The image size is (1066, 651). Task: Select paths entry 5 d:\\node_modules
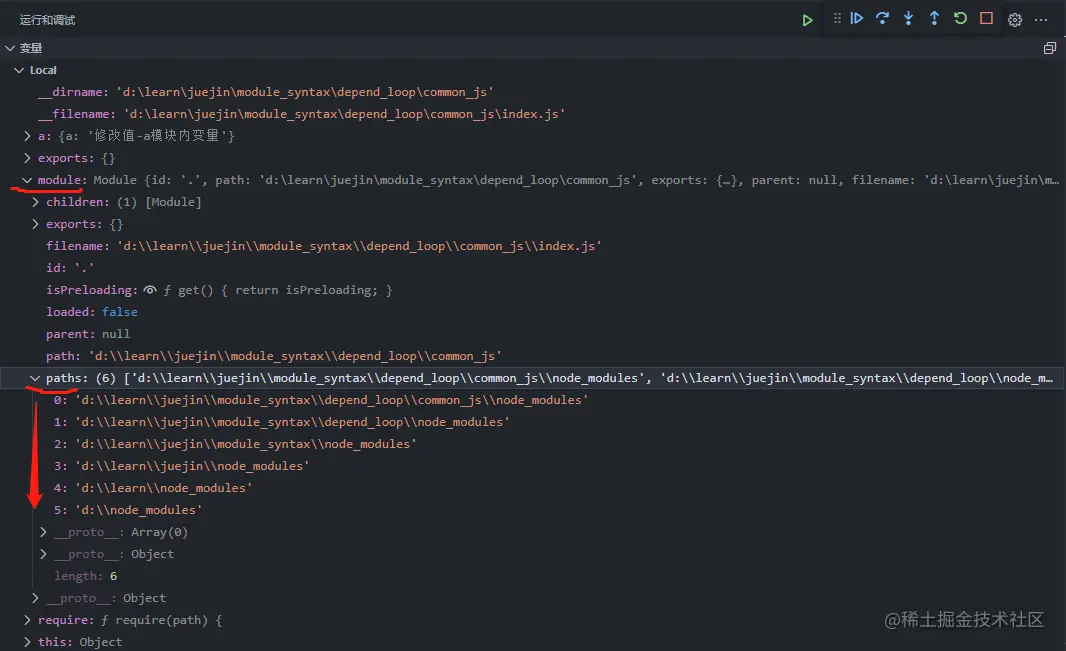tap(533, 510)
